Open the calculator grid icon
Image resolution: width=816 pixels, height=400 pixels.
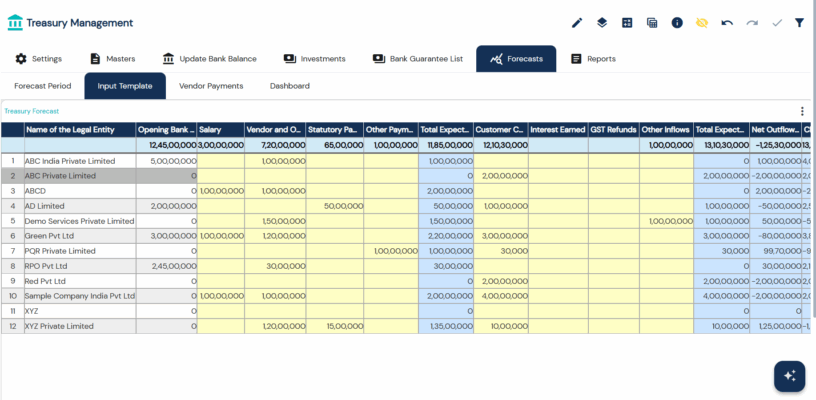[627, 22]
